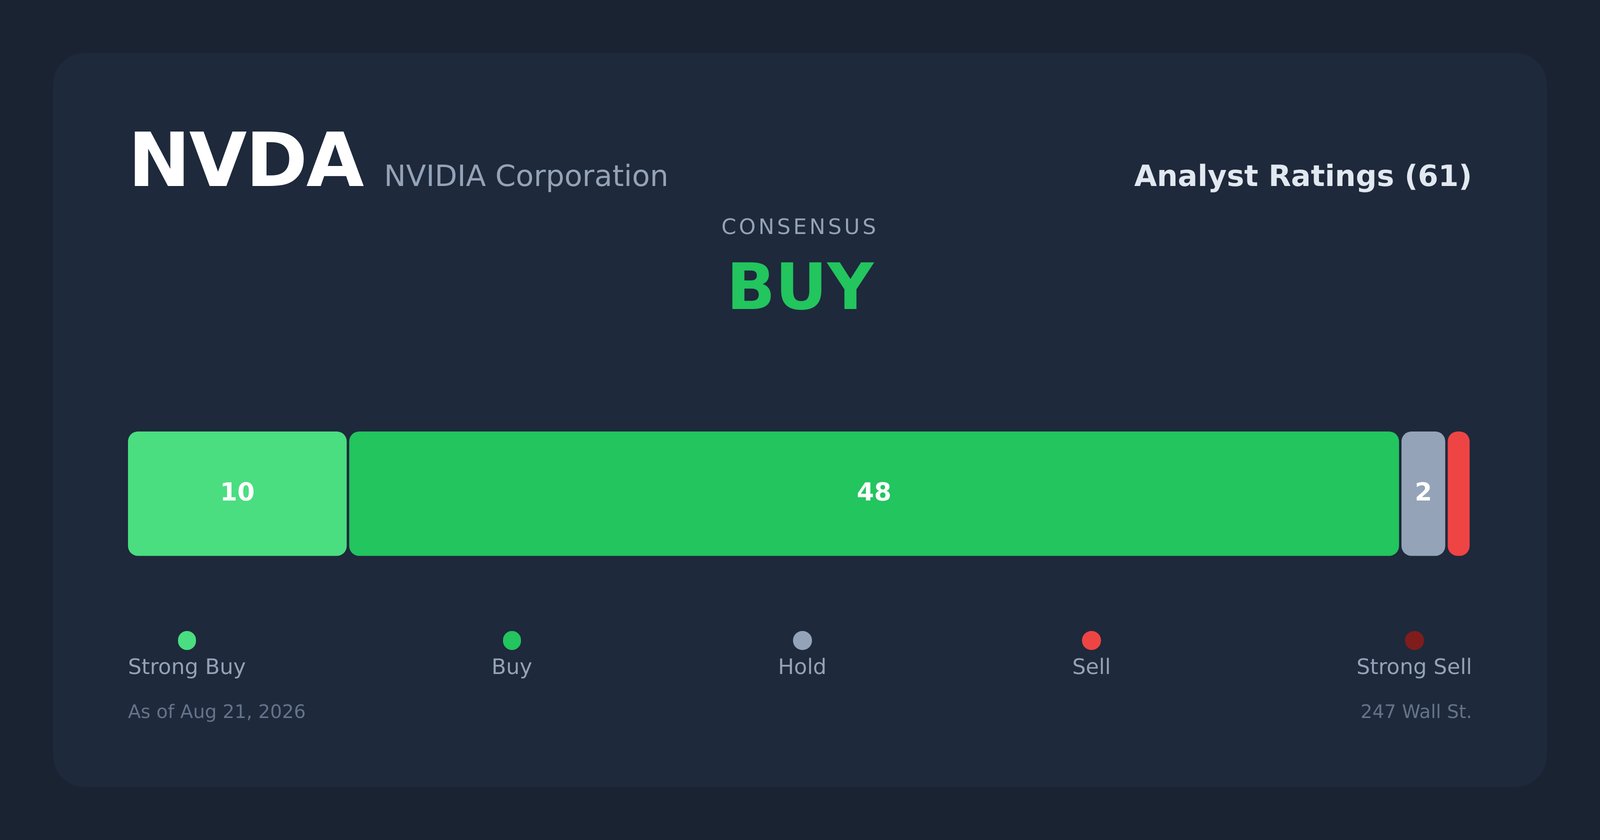This screenshot has height=840, width=1600.
Task: Select the gray Hold segment showing 2
Action: point(1423,494)
